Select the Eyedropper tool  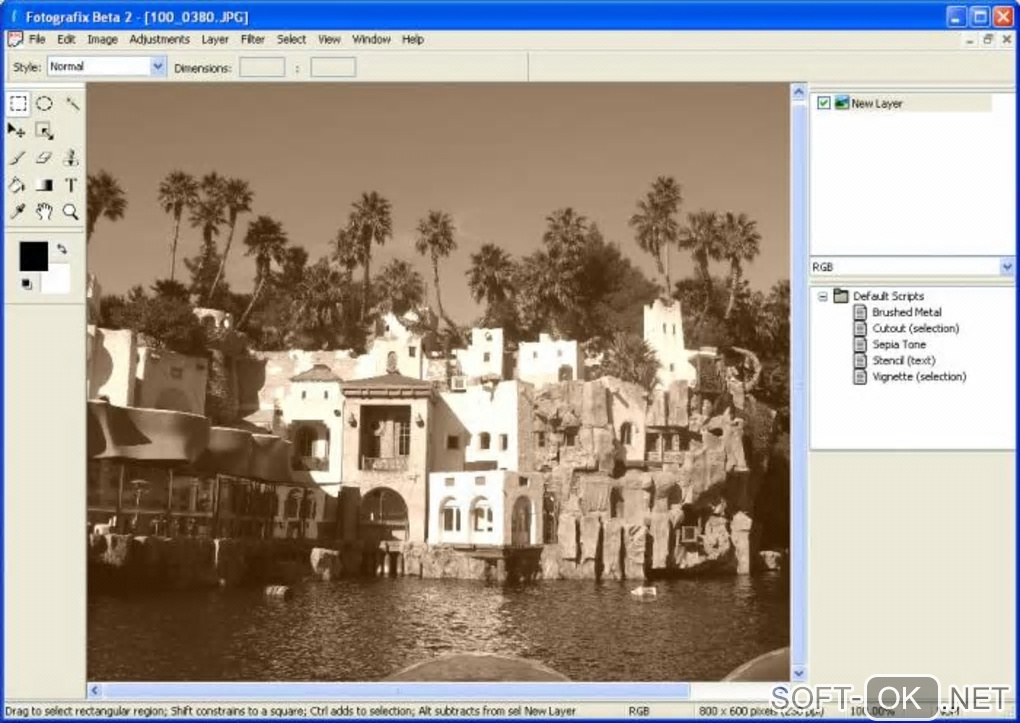17,211
